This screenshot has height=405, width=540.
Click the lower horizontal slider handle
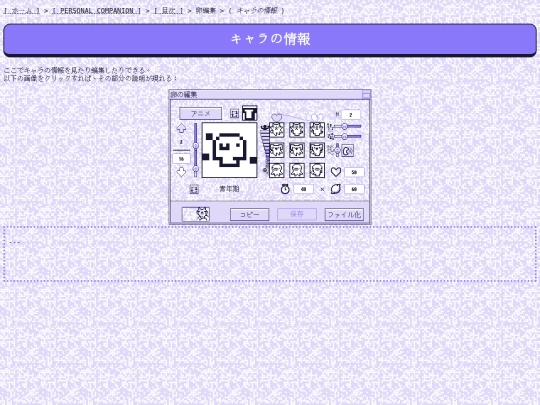coord(344,136)
